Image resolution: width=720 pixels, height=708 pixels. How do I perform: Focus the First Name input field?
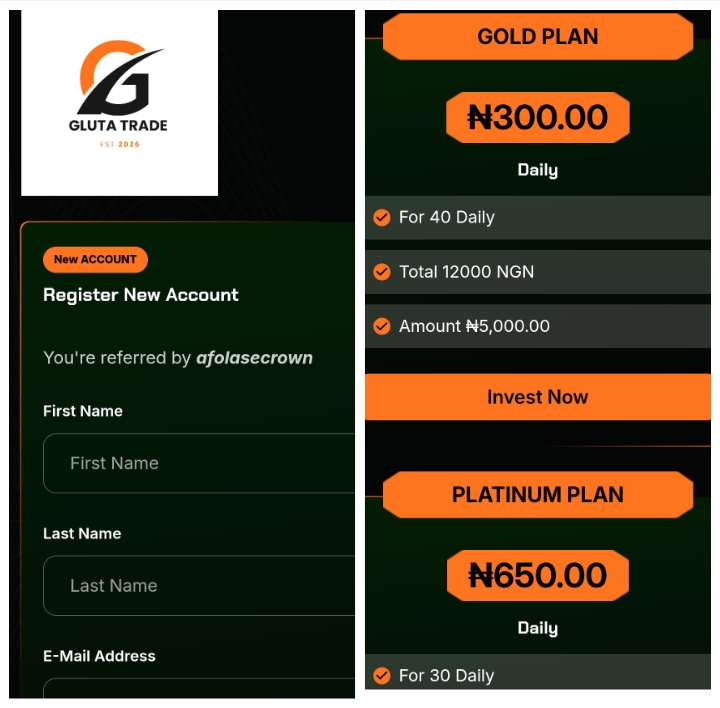(x=199, y=463)
